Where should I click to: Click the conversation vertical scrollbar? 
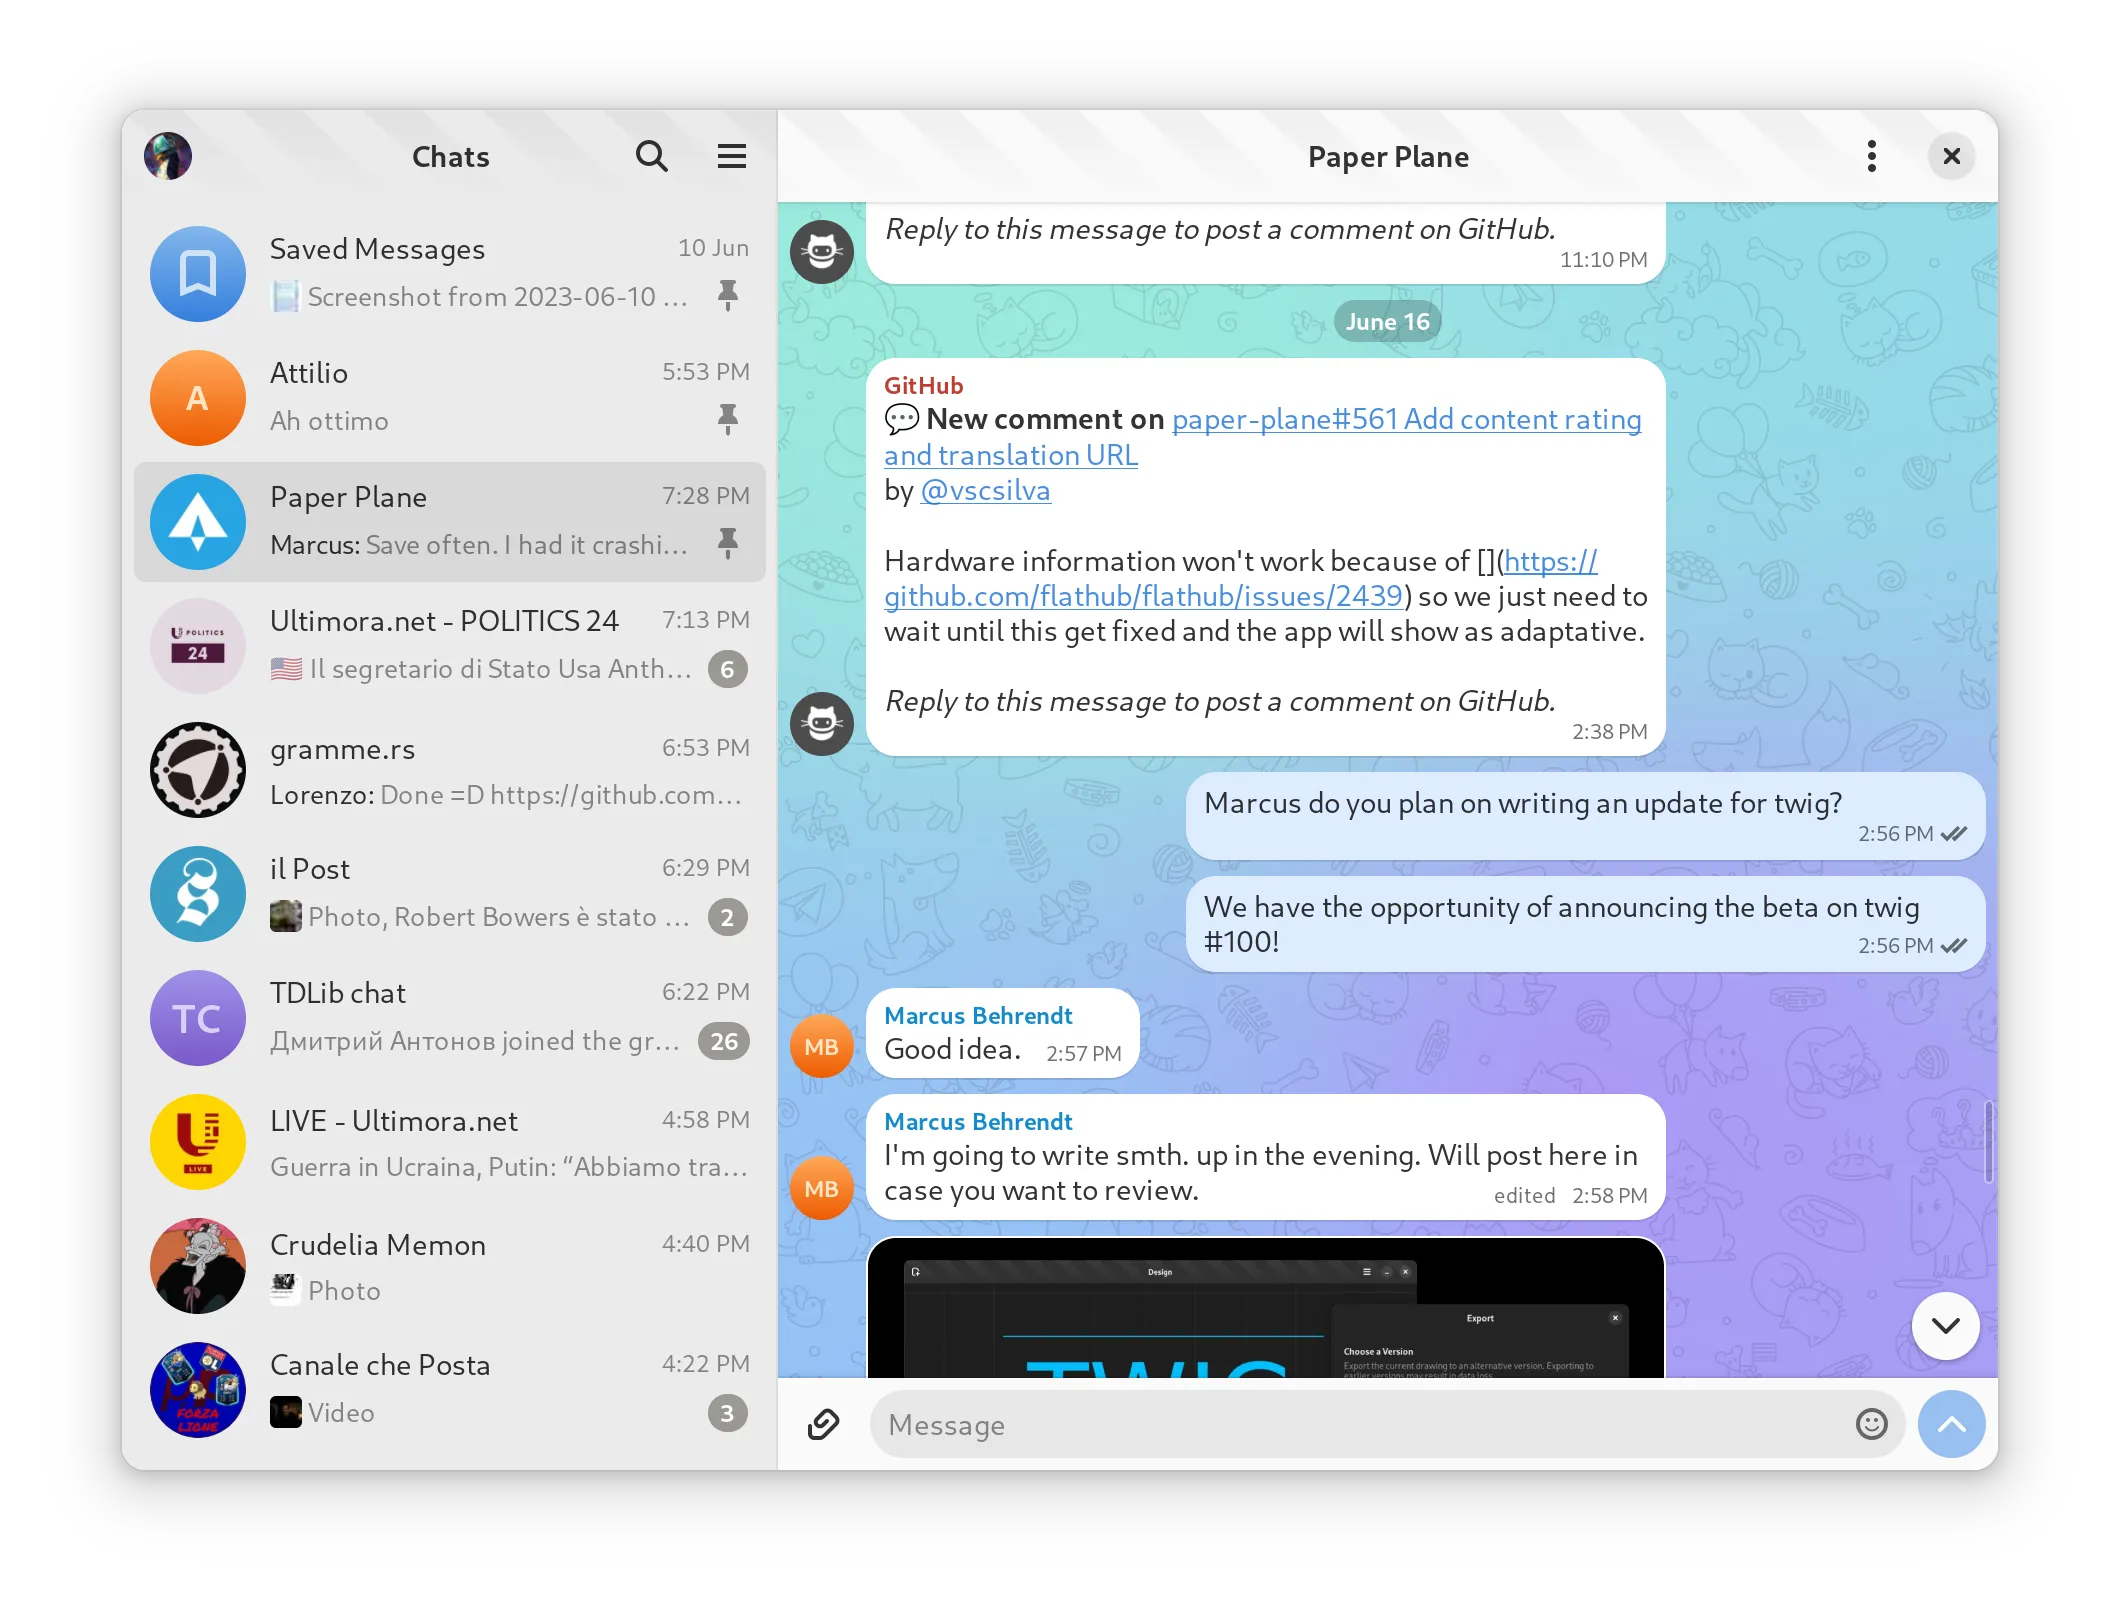[x=1989, y=1140]
